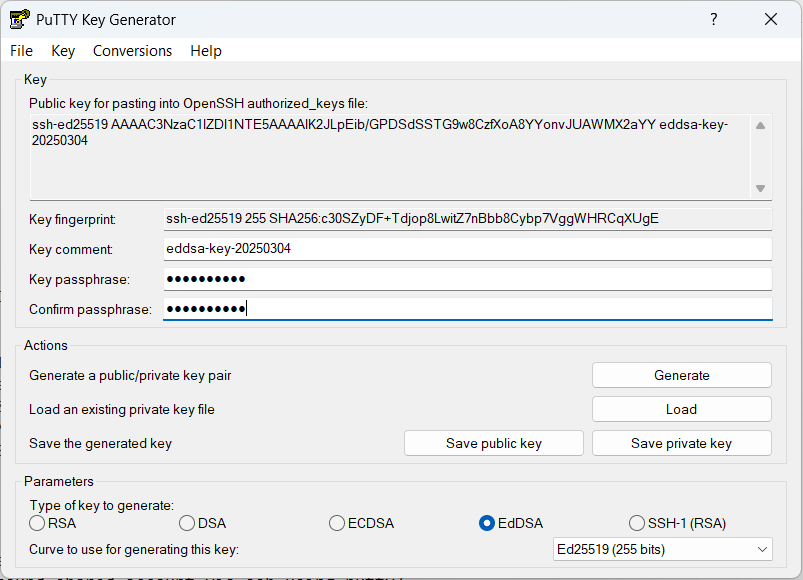The width and height of the screenshot is (803, 580).
Task: Open the Help menu
Action: pos(206,51)
